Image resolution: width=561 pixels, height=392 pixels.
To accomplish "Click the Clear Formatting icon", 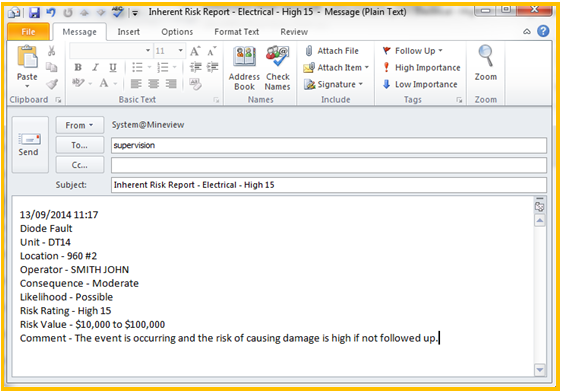I will tap(195, 84).
